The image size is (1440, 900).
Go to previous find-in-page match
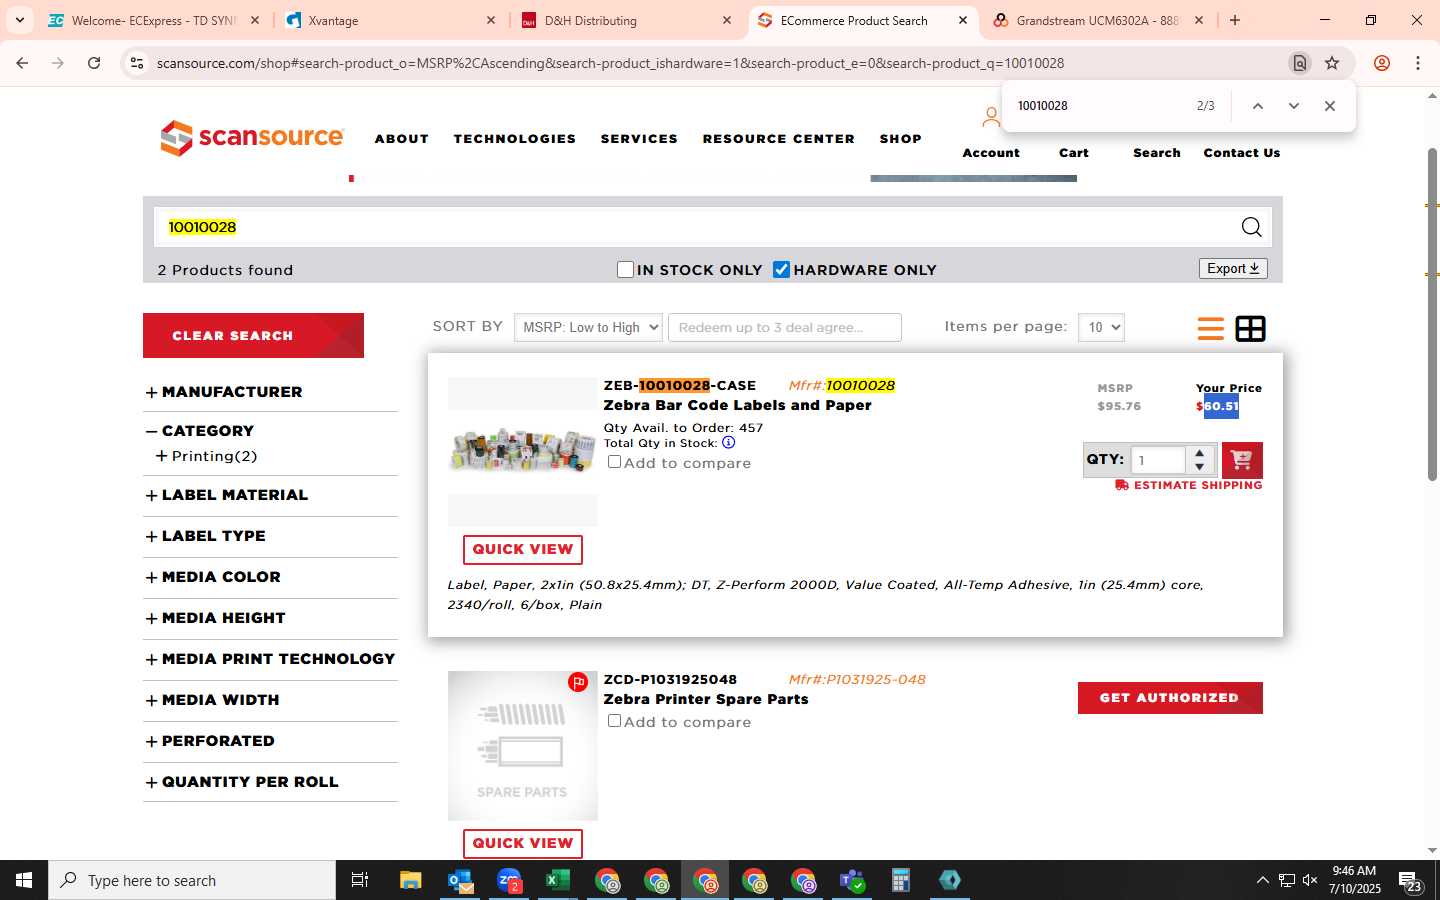(x=1258, y=106)
